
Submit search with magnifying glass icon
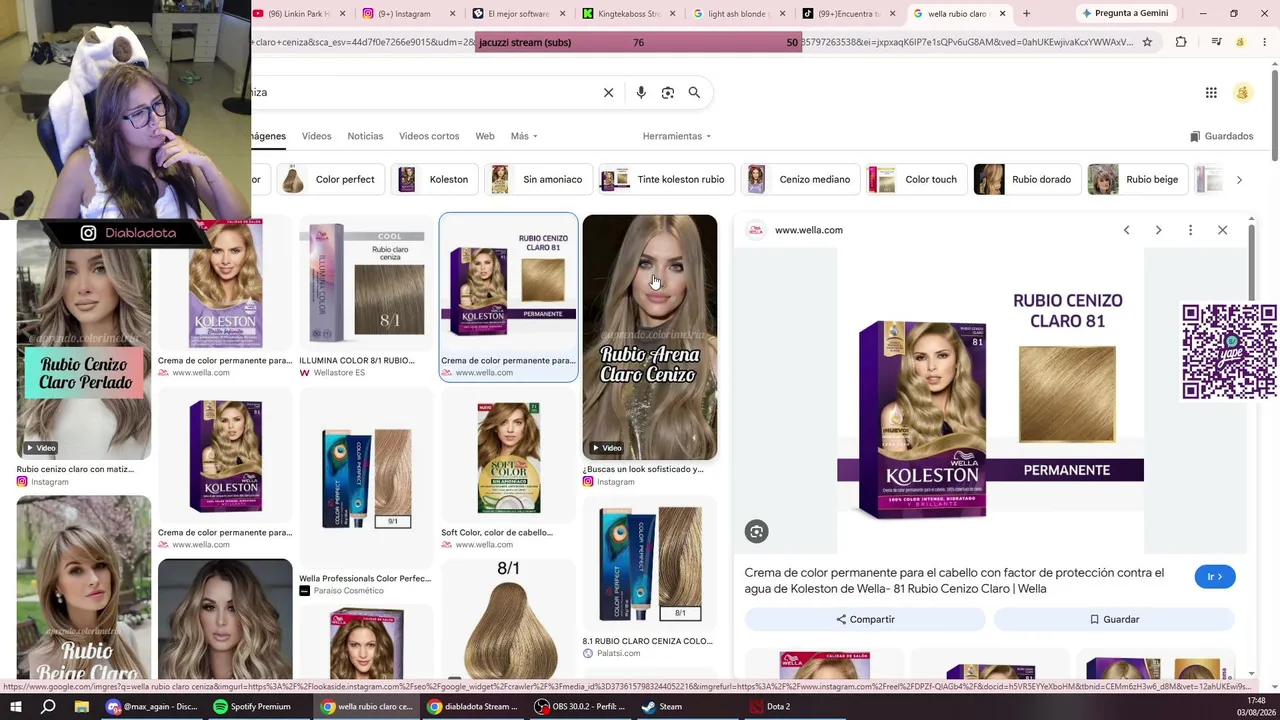click(694, 93)
